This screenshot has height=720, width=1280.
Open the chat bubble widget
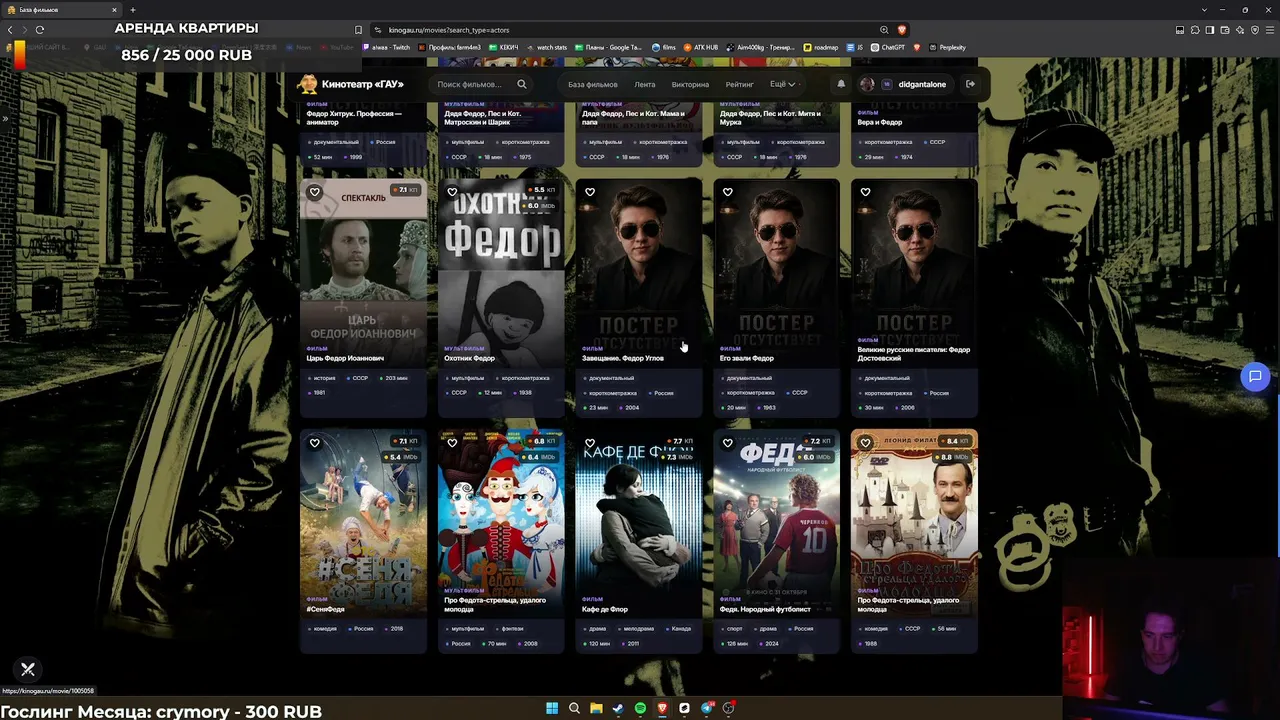[x=1255, y=377]
